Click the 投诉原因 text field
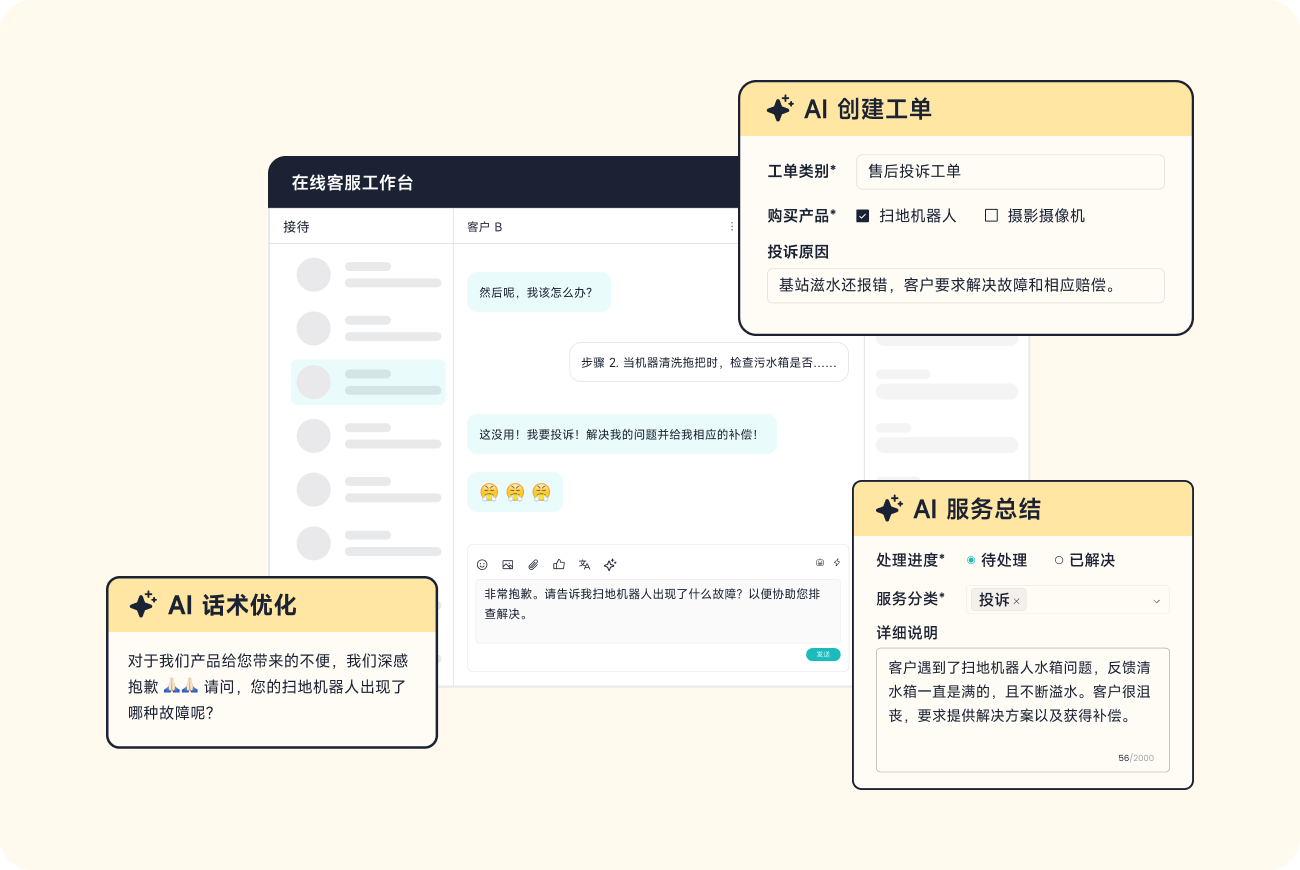This screenshot has height=870, width=1300. tap(965, 286)
